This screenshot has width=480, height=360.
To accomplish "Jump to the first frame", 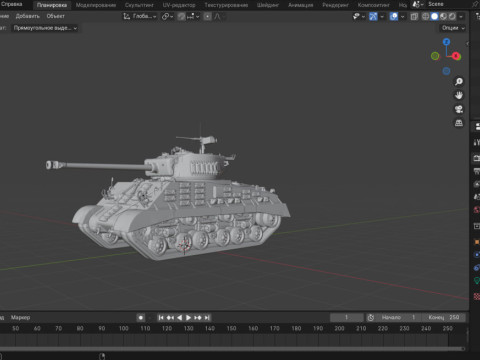I will coord(161,318).
